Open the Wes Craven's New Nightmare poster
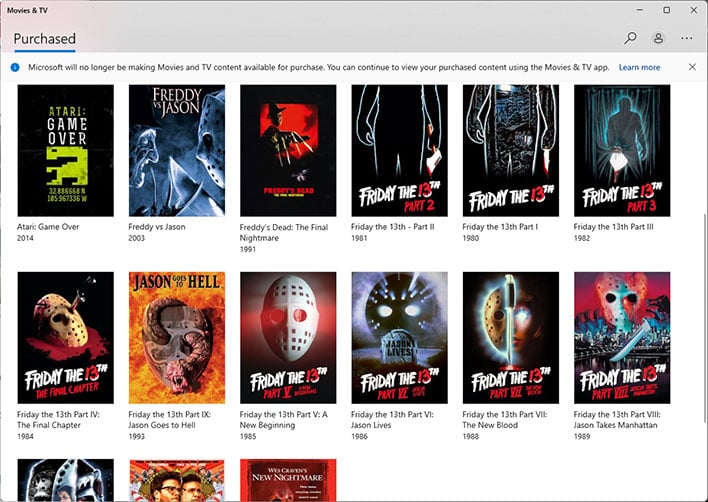 (288, 480)
